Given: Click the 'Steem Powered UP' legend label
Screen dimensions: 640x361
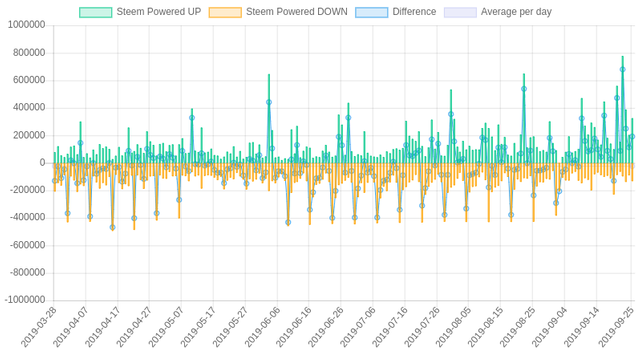Looking at the screenshot, I should coord(159,12).
